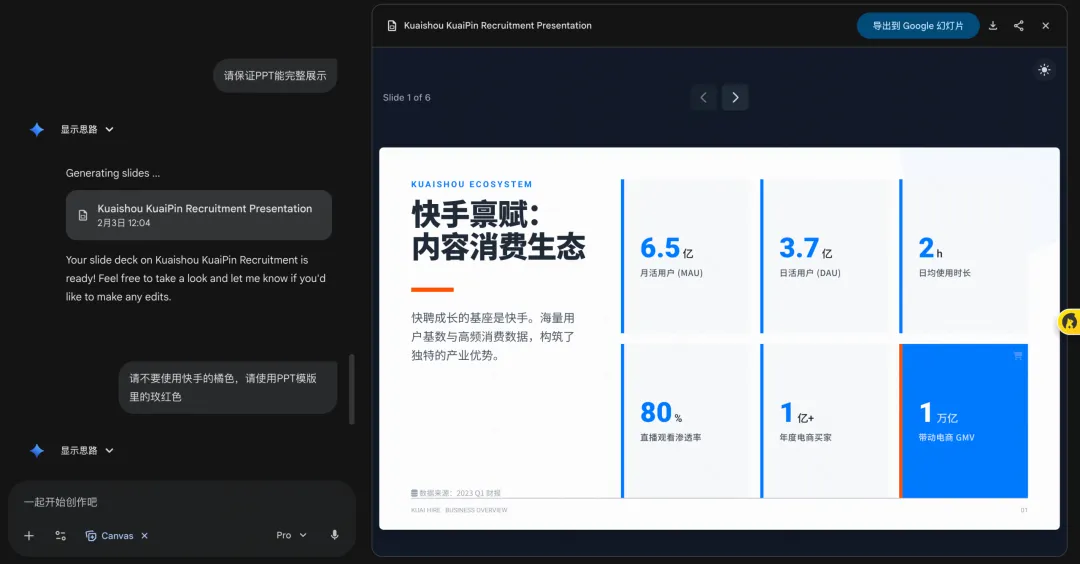1080x564 pixels.
Task: Go to the next slide
Action: (x=735, y=97)
